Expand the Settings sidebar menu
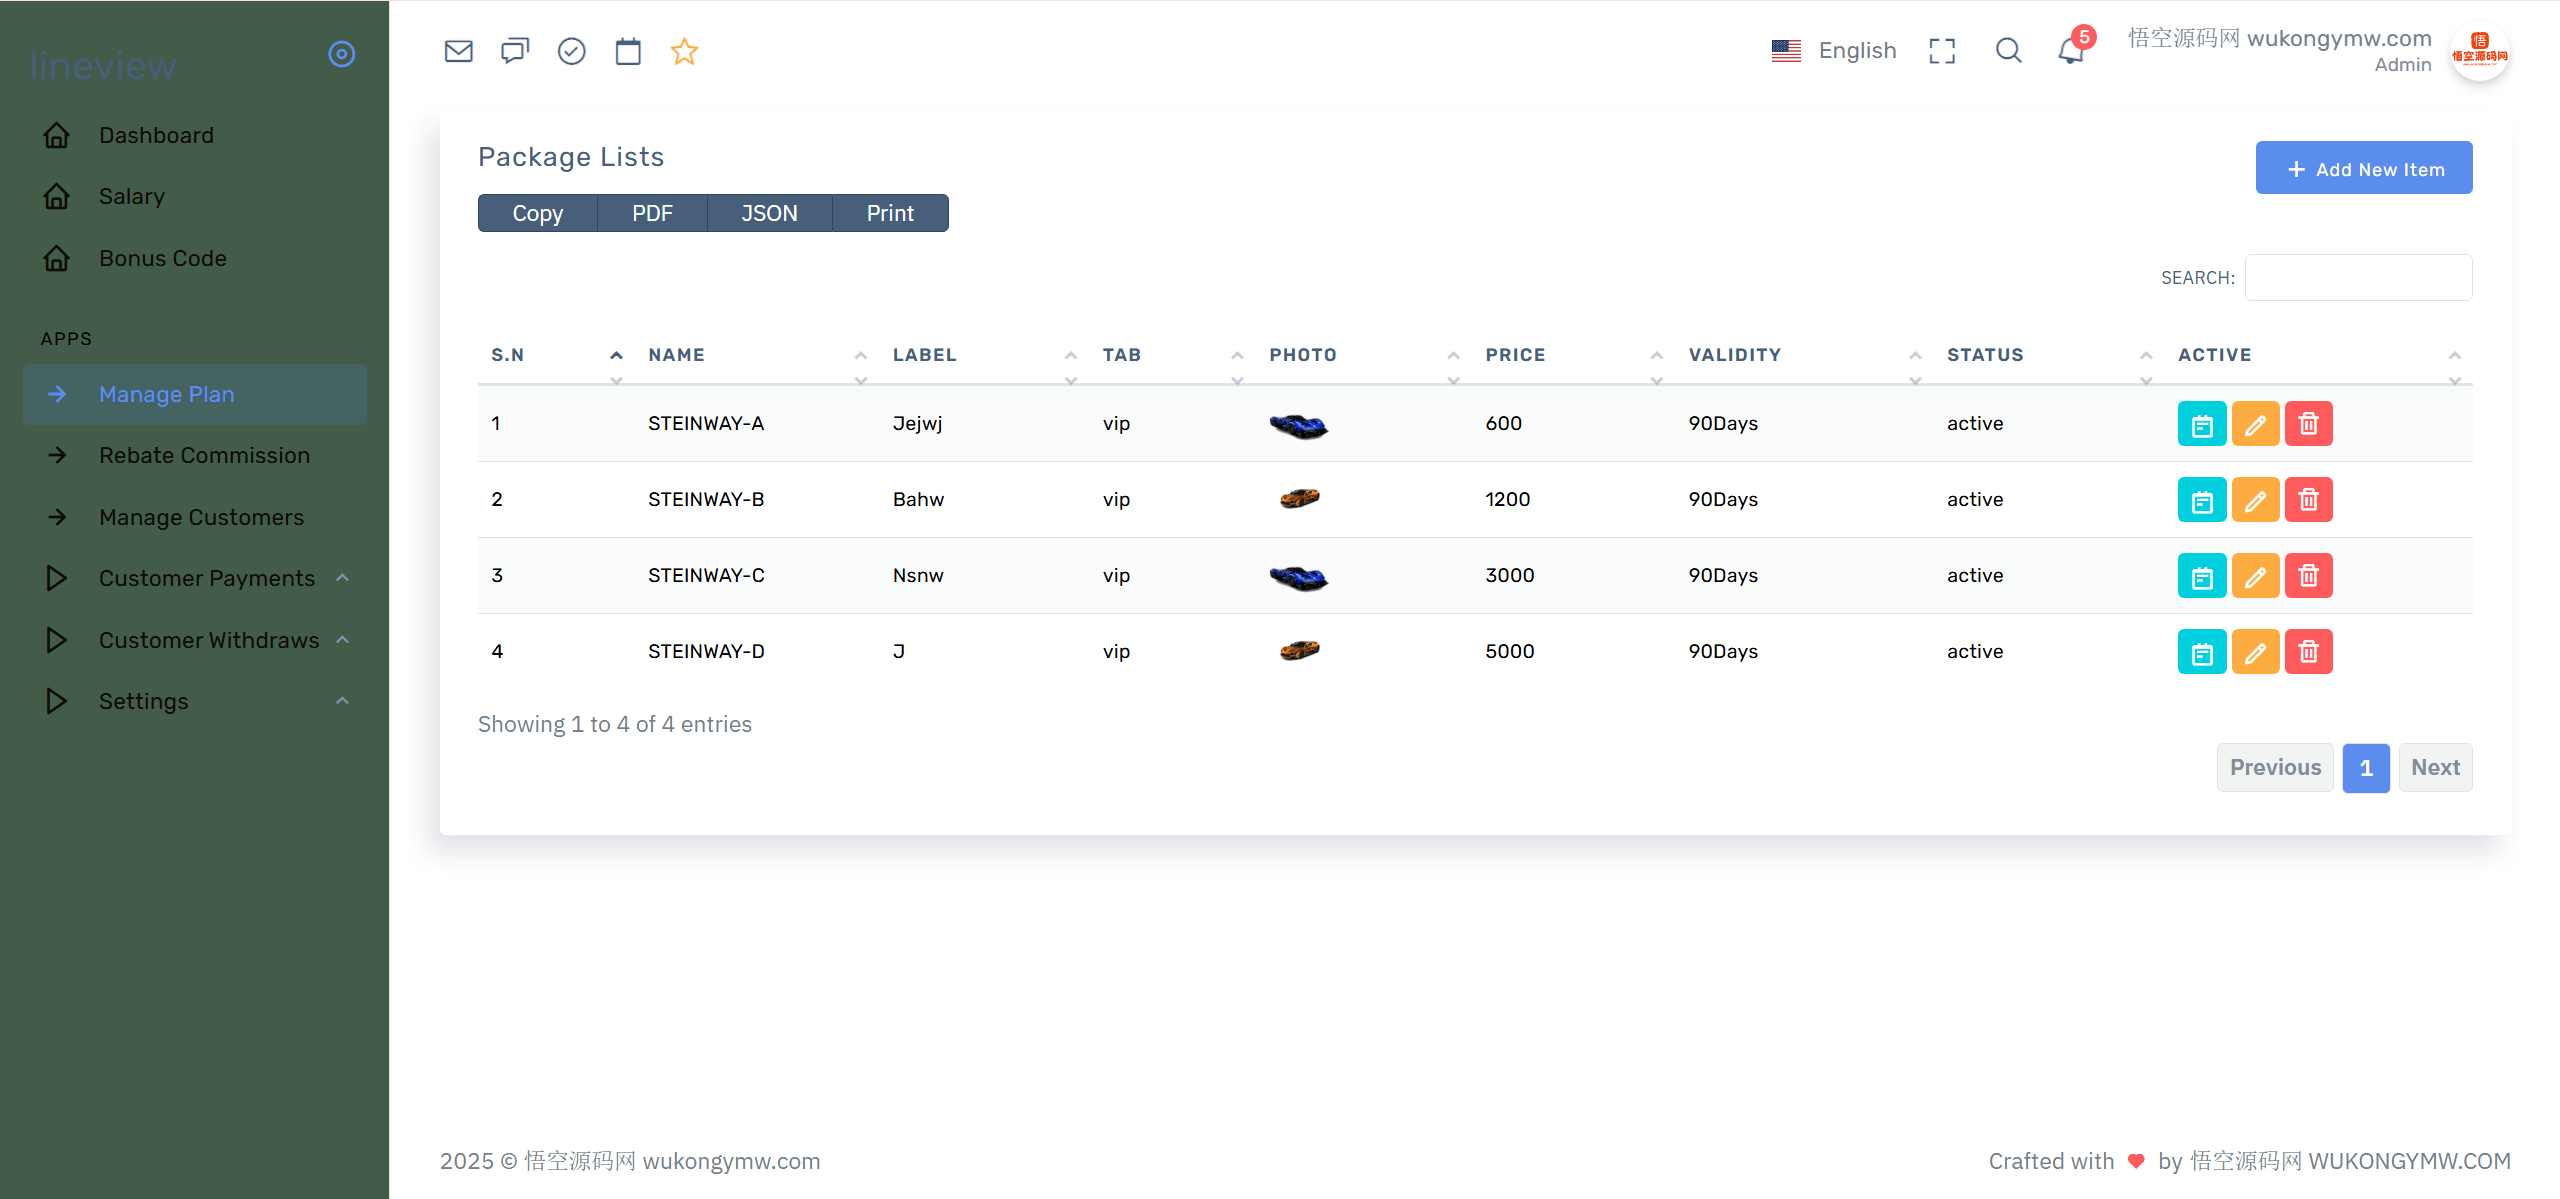2560x1199 pixels. coord(143,701)
